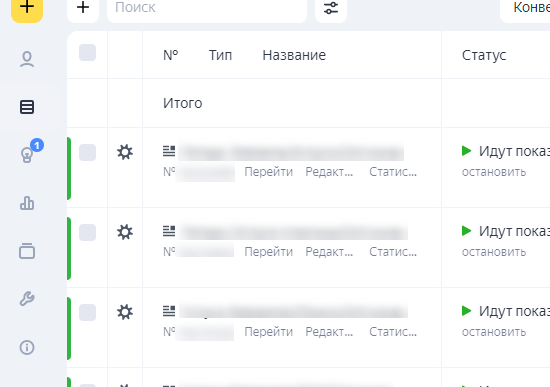Image resolution: width=550 pixels, height=387 pixels.
Task: Tick the second campaign row checkbox
Action: 87,232
